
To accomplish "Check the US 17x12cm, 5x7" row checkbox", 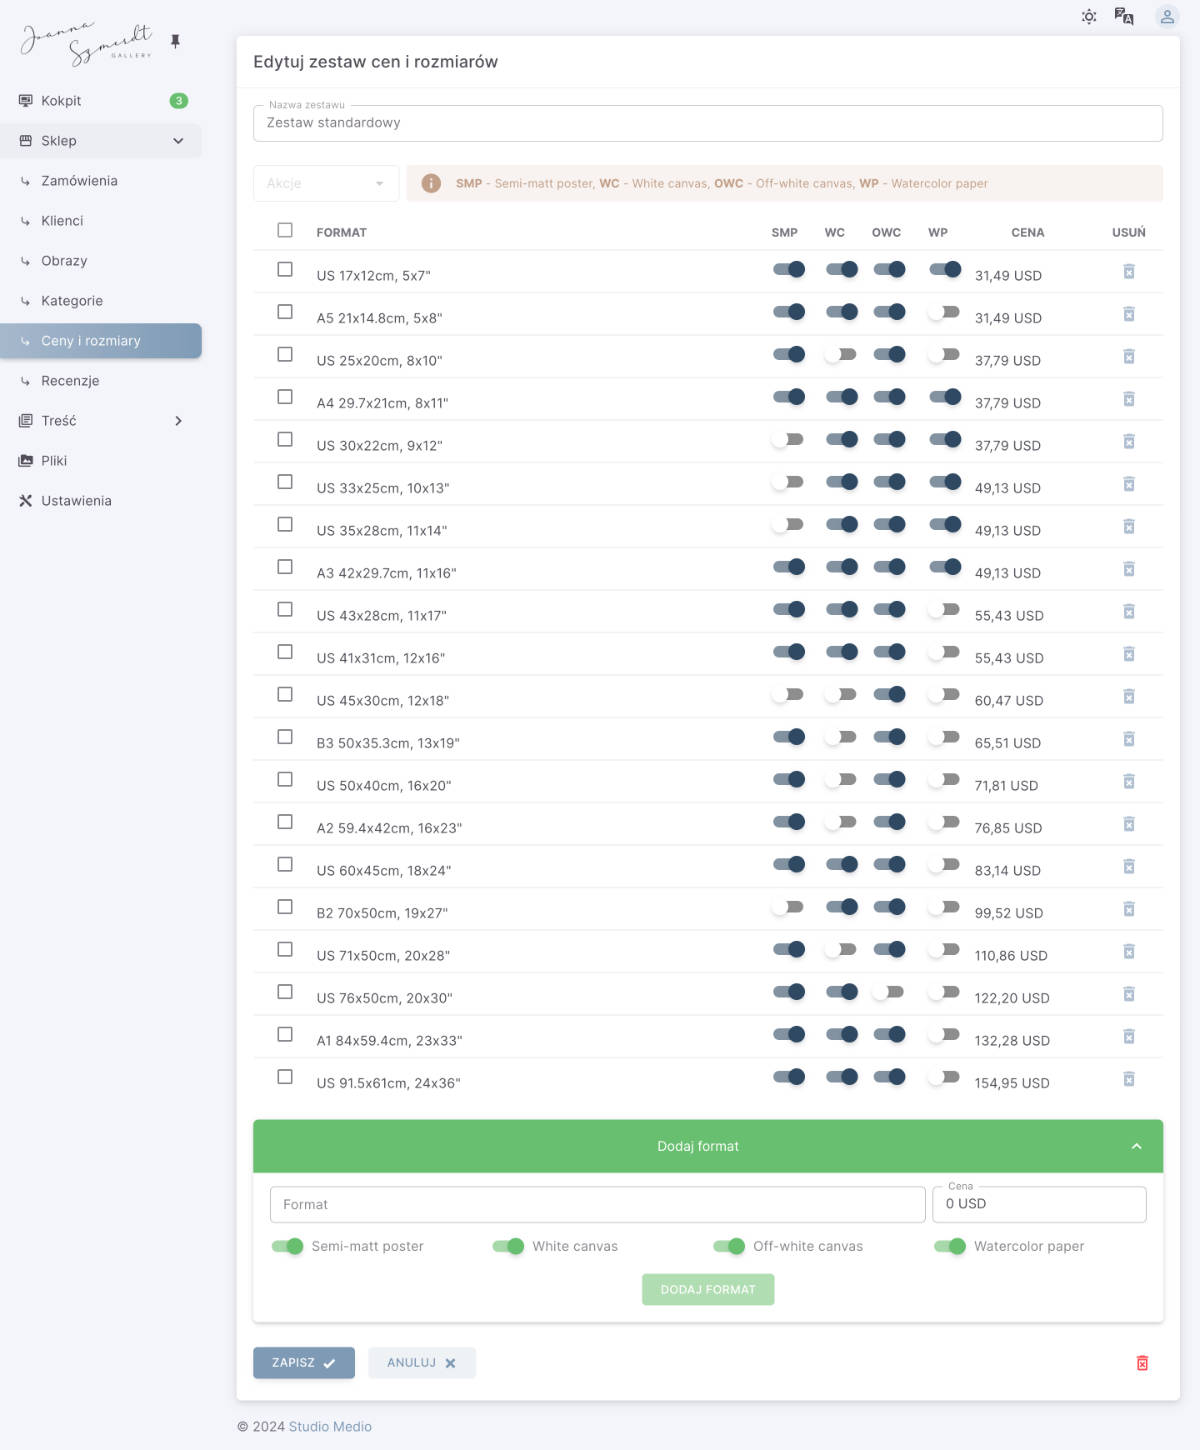I will (285, 269).
